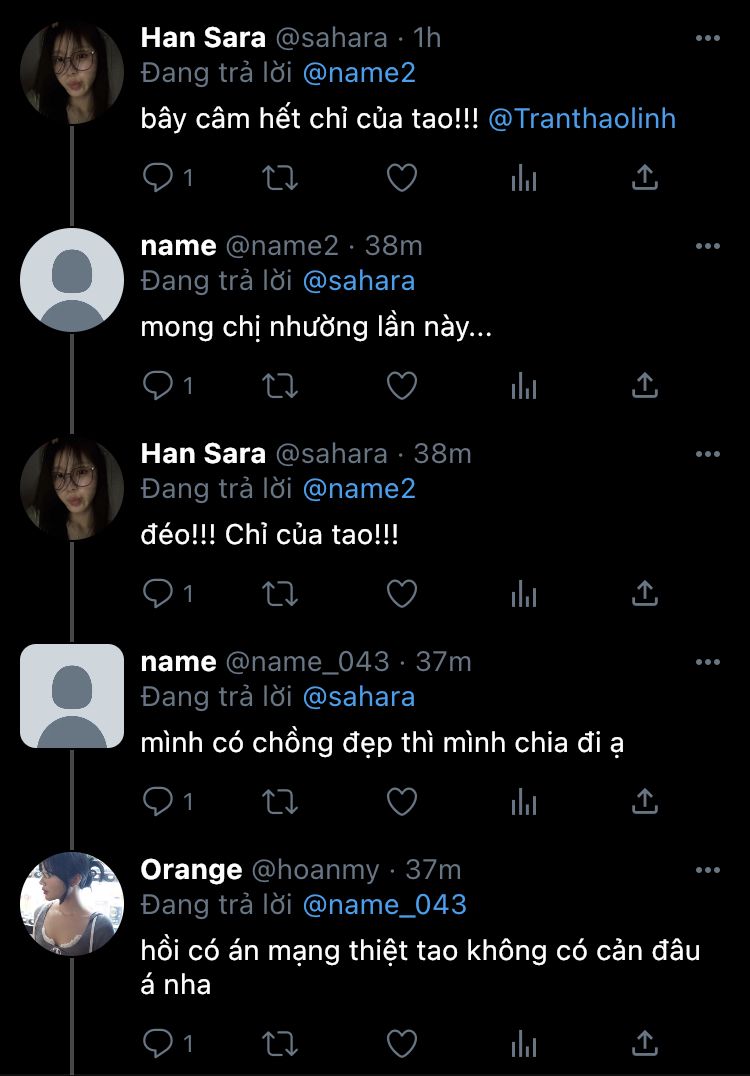Image resolution: width=750 pixels, height=1076 pixels.
Task: View analytics on 'đéo!!! Chỉ của tao!!!' tweet
Action: (524, 594)
